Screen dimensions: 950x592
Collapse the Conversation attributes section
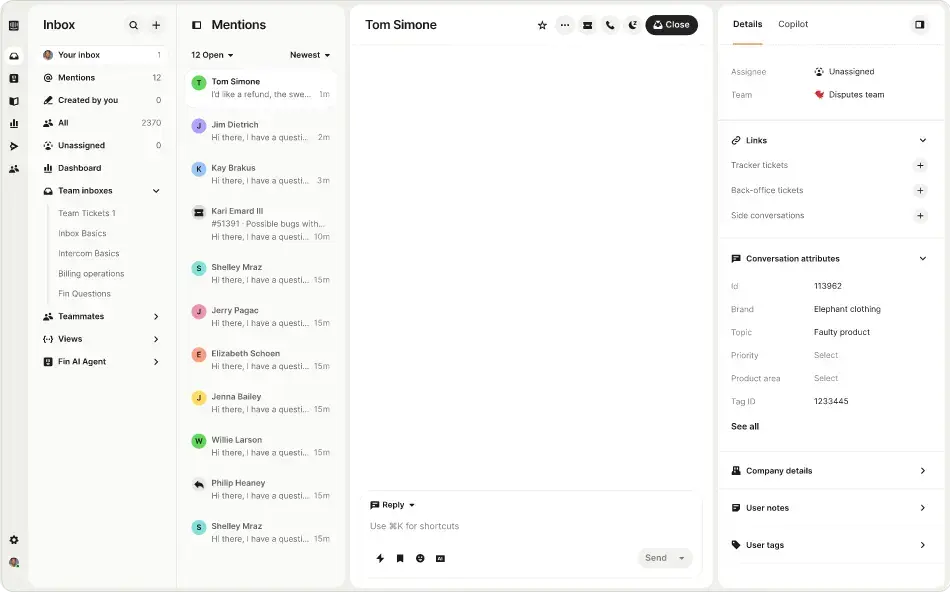point(922,259)
